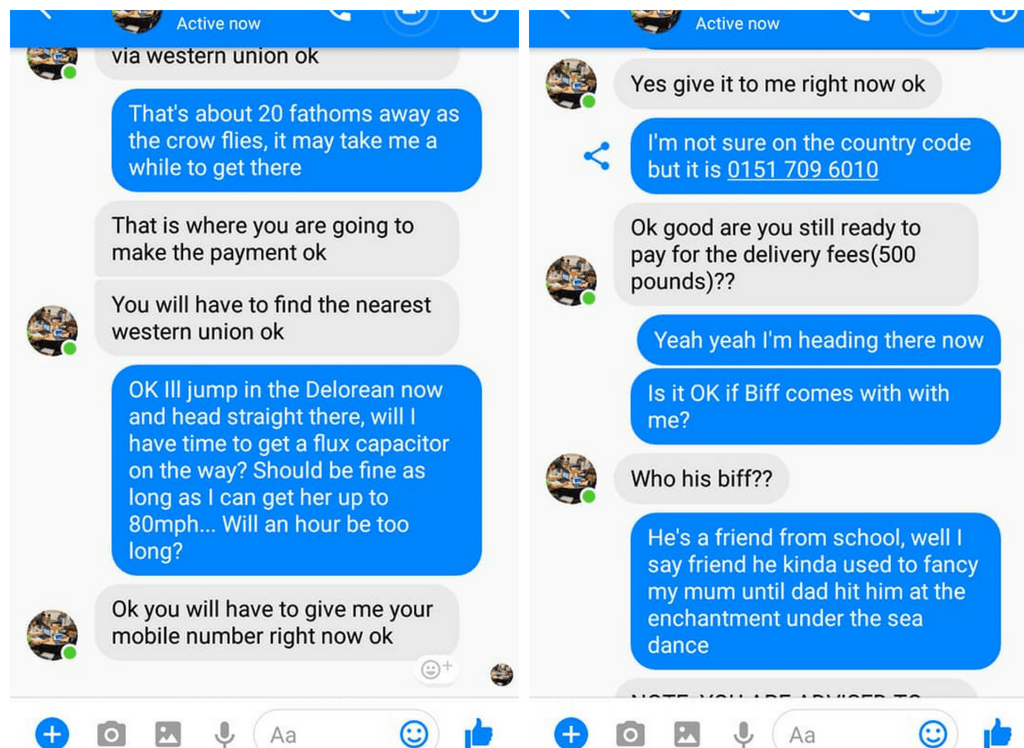Open photo gallery in left chat

(x=168, y=734)
